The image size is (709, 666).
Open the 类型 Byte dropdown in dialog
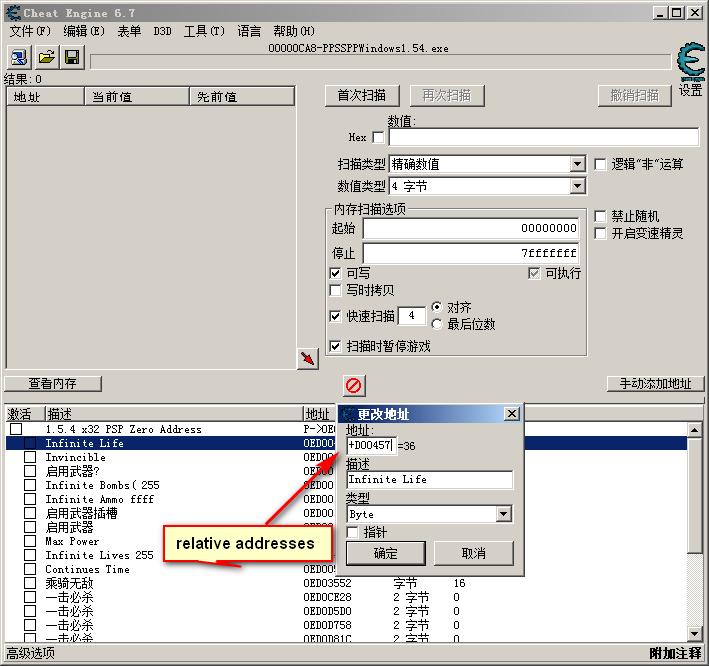coord(504,514)
